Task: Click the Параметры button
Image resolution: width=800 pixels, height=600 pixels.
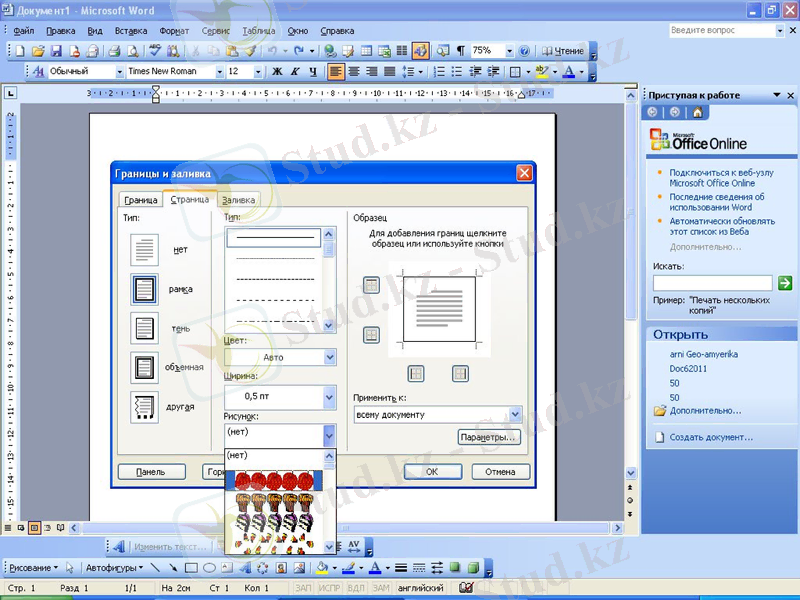Action: 490,437
